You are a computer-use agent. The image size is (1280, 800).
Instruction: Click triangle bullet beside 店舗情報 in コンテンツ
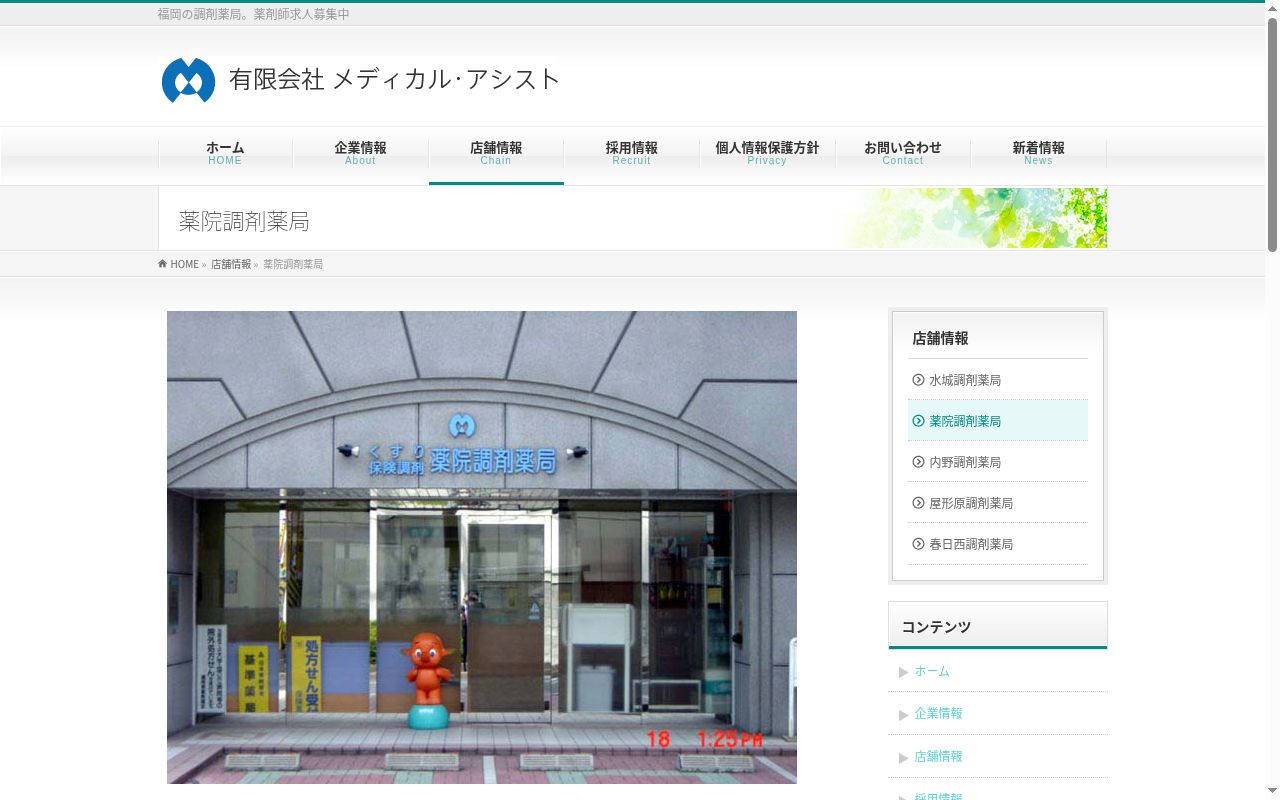pos(903,757)
